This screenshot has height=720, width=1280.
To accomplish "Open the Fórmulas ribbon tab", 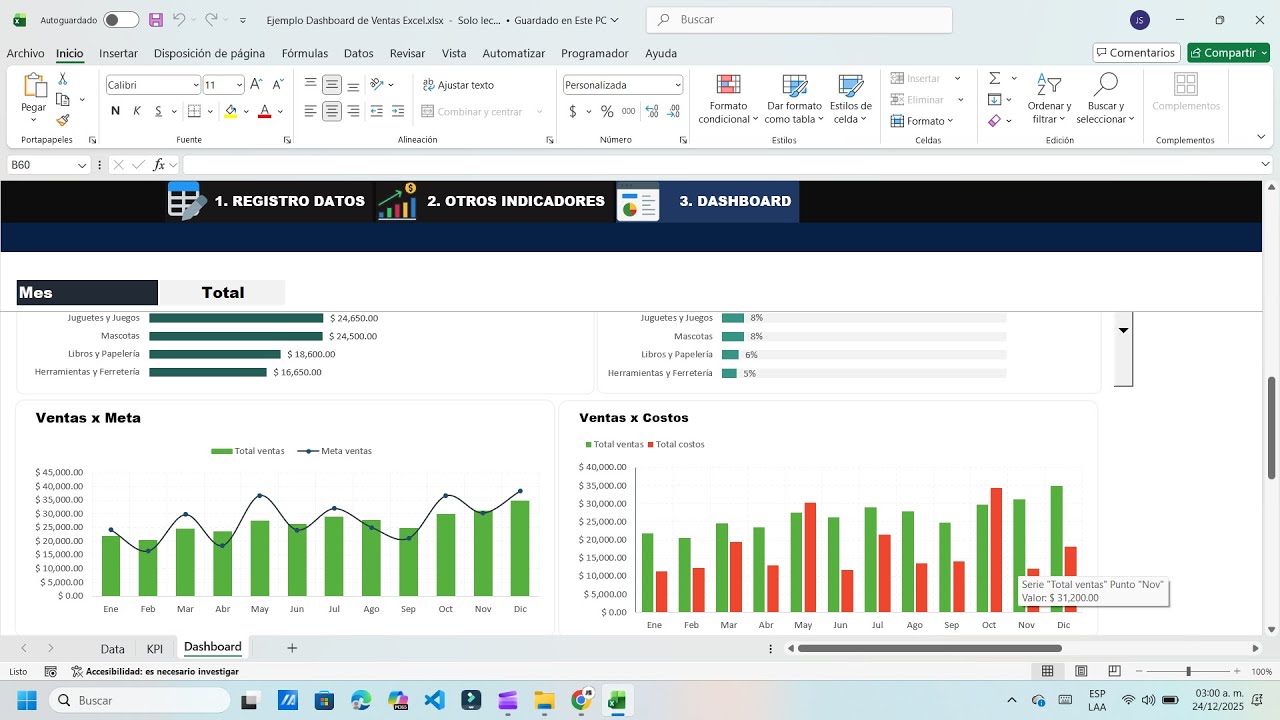I will coord(305,53).
